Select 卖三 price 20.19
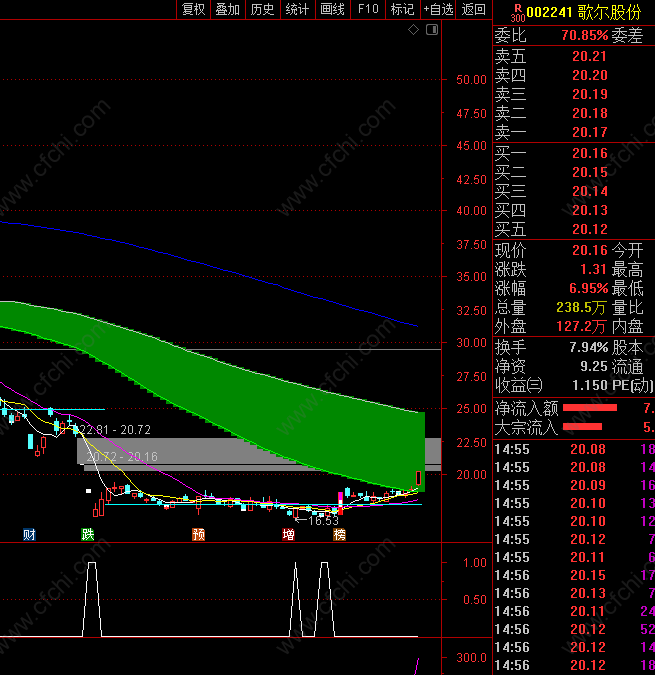The height and width of the screenshot is (675, 655). click(x=589, y=94)
